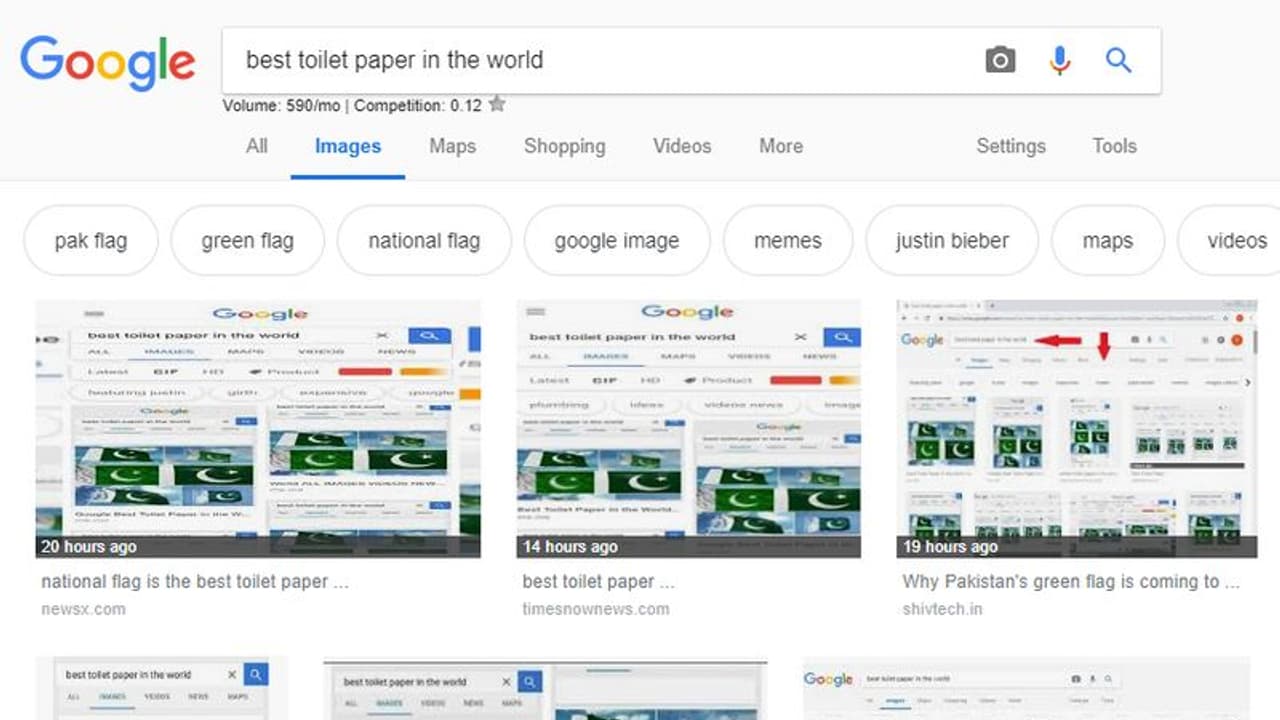This screenshot has width=1280, height=720.
Task: Click the magnifying glass to search
Action: click(x=1118, y=60)
